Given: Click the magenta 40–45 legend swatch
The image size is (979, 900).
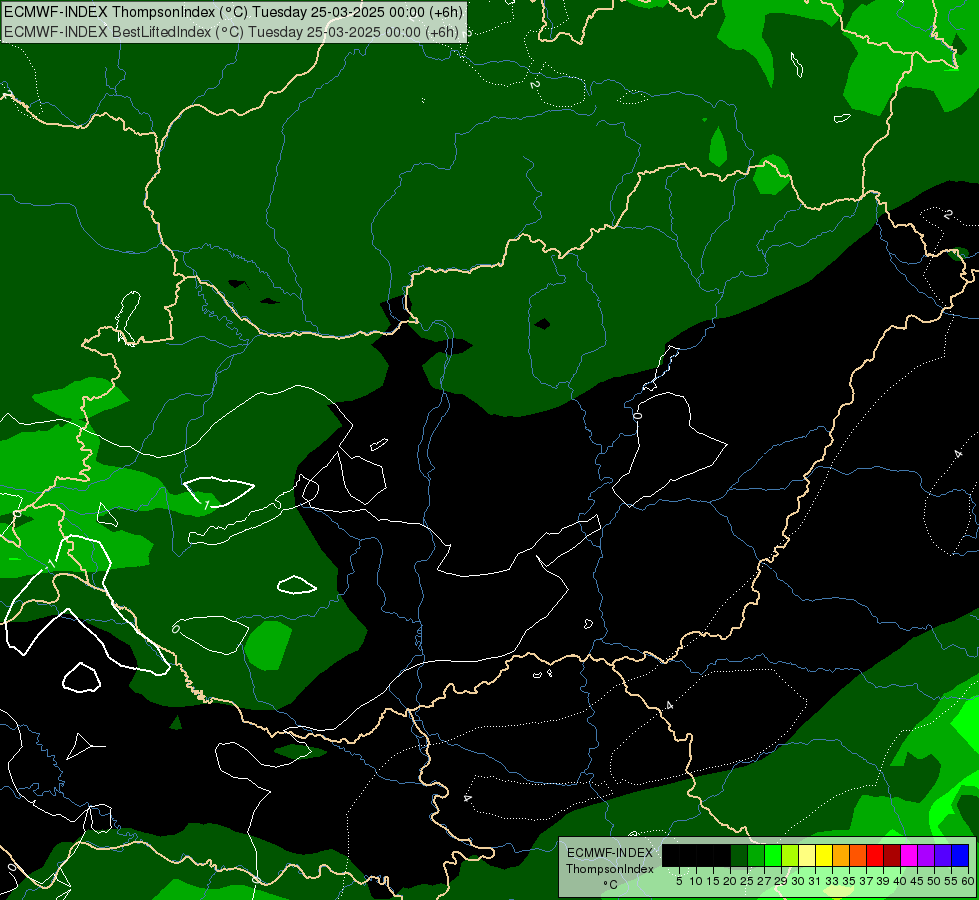Looking at the screenshot, I should pyautogui.click(x=909, y=855).
